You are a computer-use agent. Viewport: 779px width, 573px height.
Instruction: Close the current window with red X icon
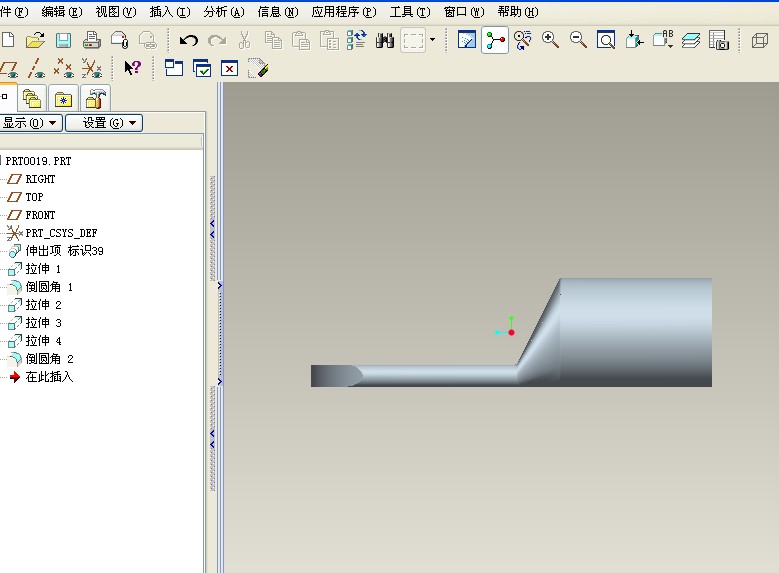[x=230, y=68]
